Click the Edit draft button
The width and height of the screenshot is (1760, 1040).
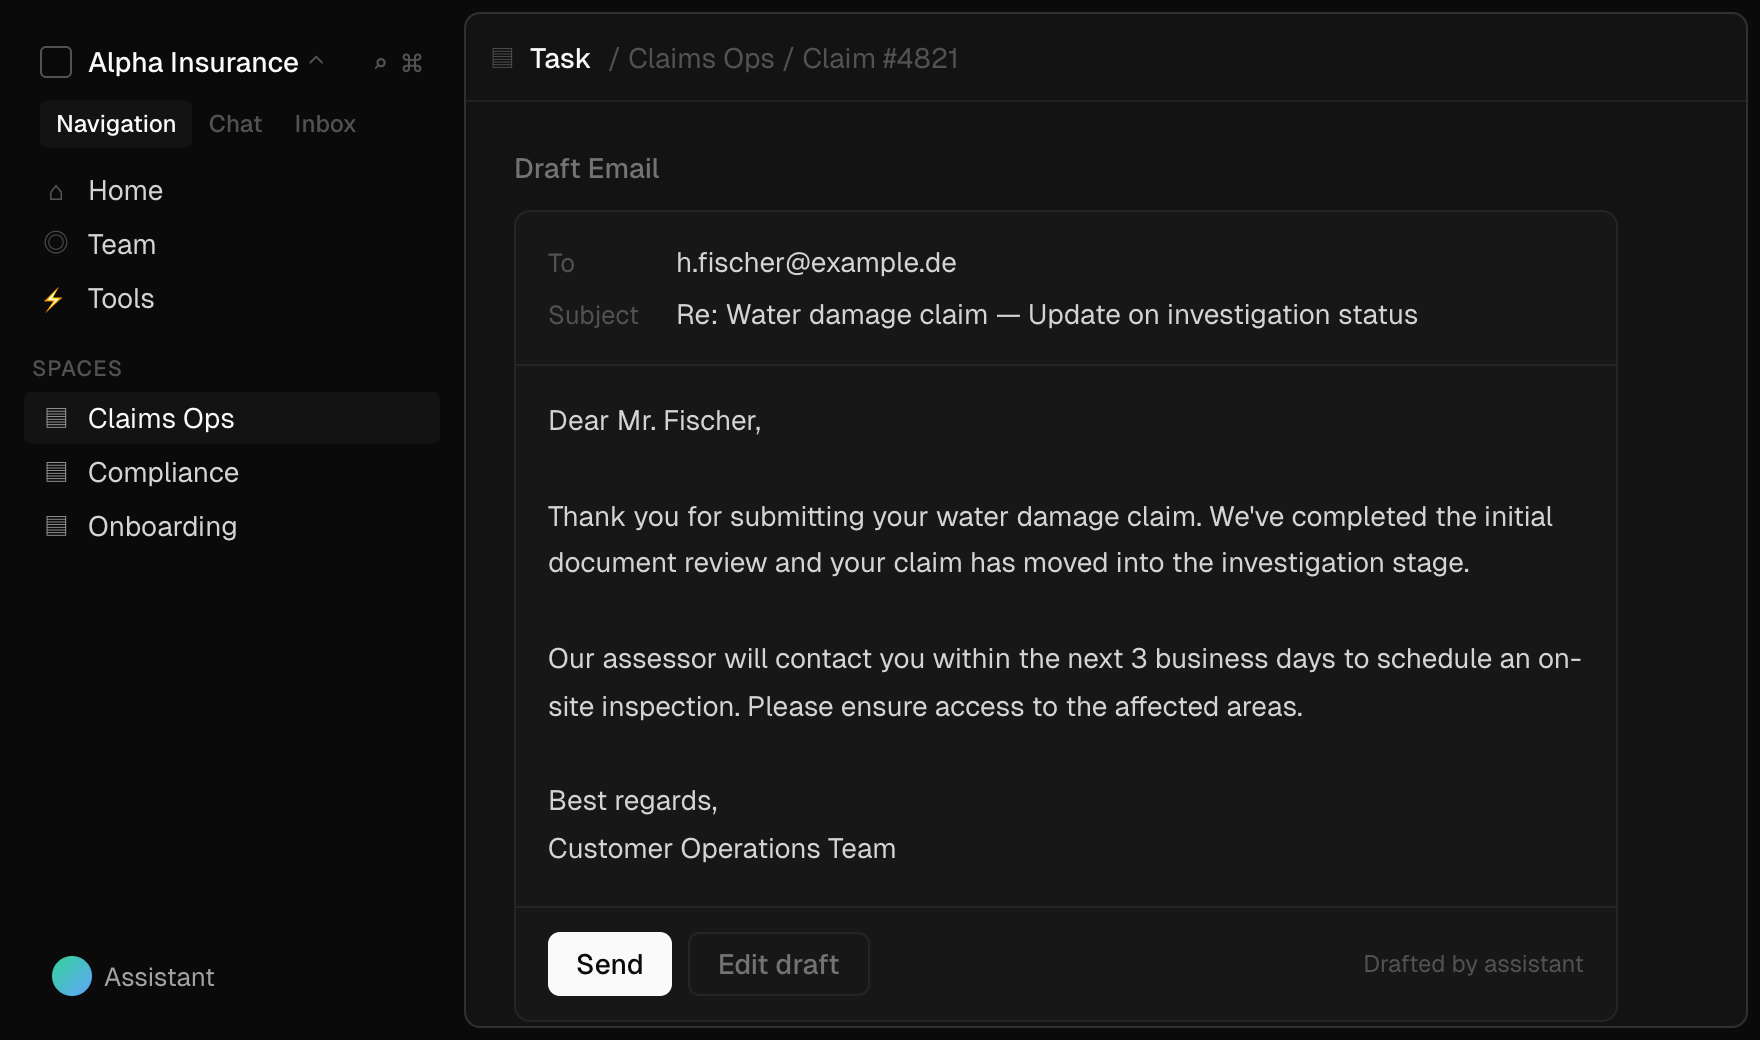pyautogui.click(x=778, y=964)
